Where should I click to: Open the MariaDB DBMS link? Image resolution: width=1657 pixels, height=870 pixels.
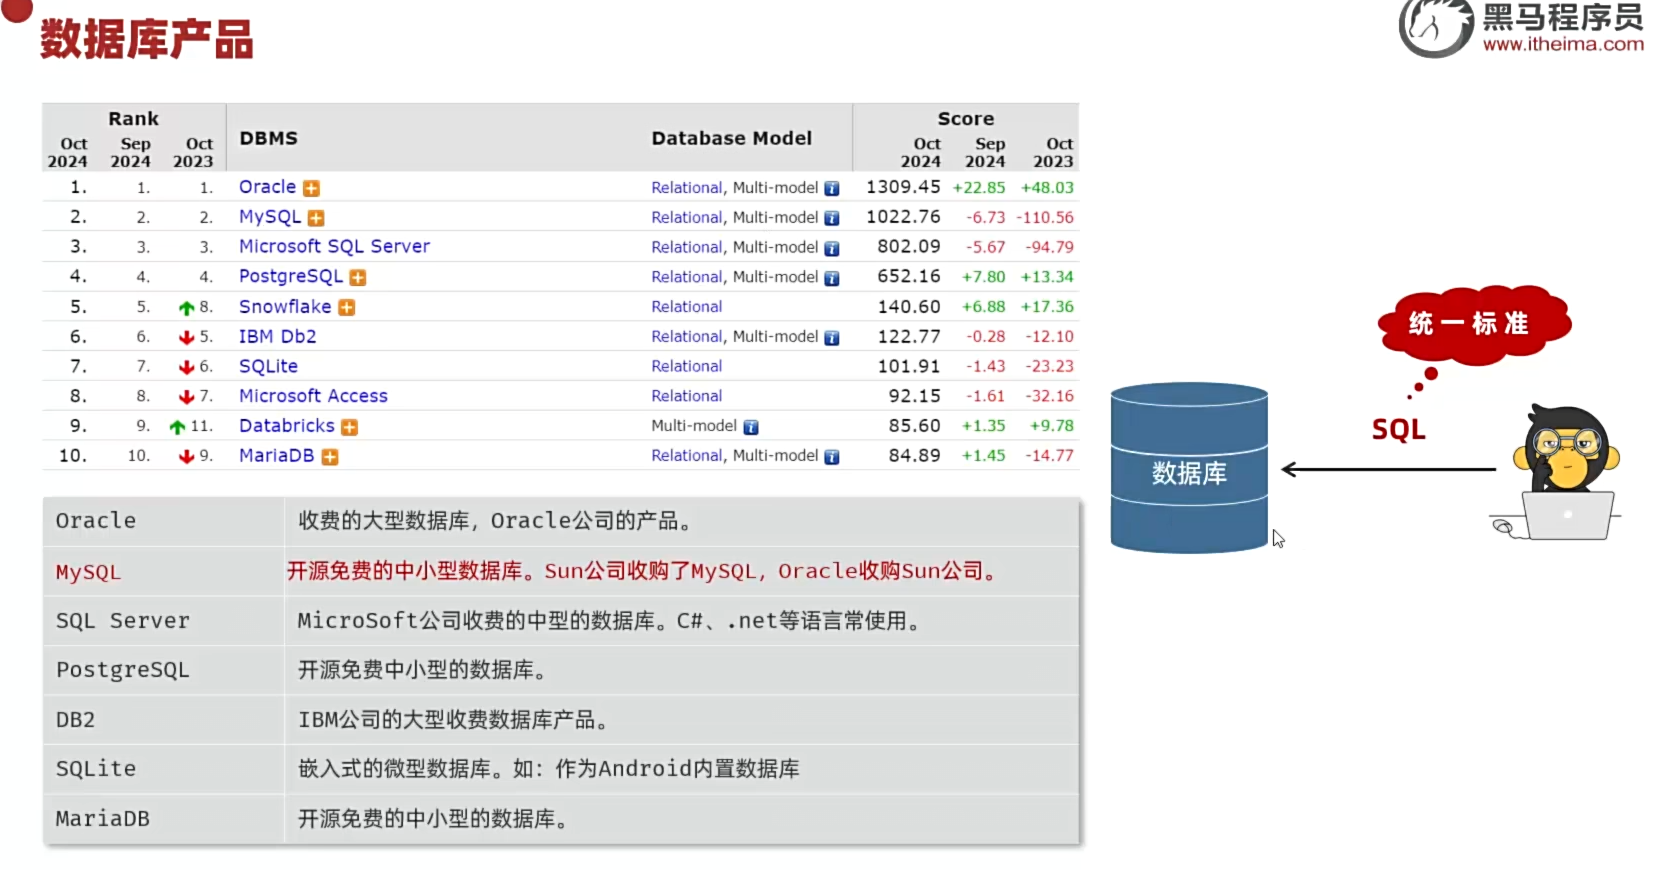click(x=276, y=456)
